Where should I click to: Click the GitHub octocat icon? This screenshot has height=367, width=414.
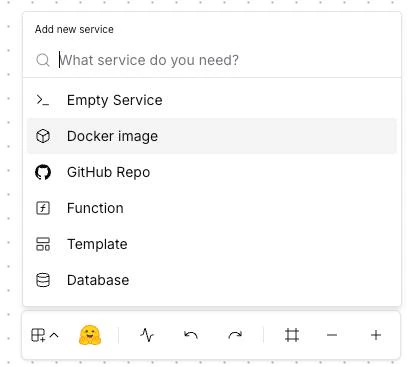43,172
